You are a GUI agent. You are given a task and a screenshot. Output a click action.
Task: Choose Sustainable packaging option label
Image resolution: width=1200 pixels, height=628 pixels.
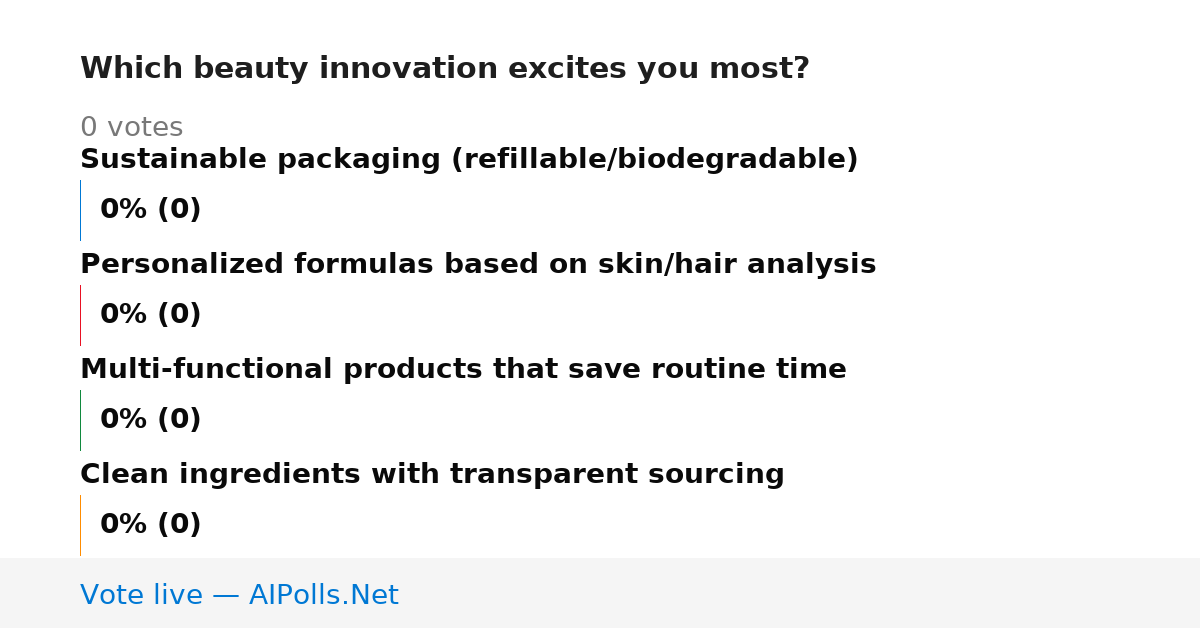(x=469, y=160)
